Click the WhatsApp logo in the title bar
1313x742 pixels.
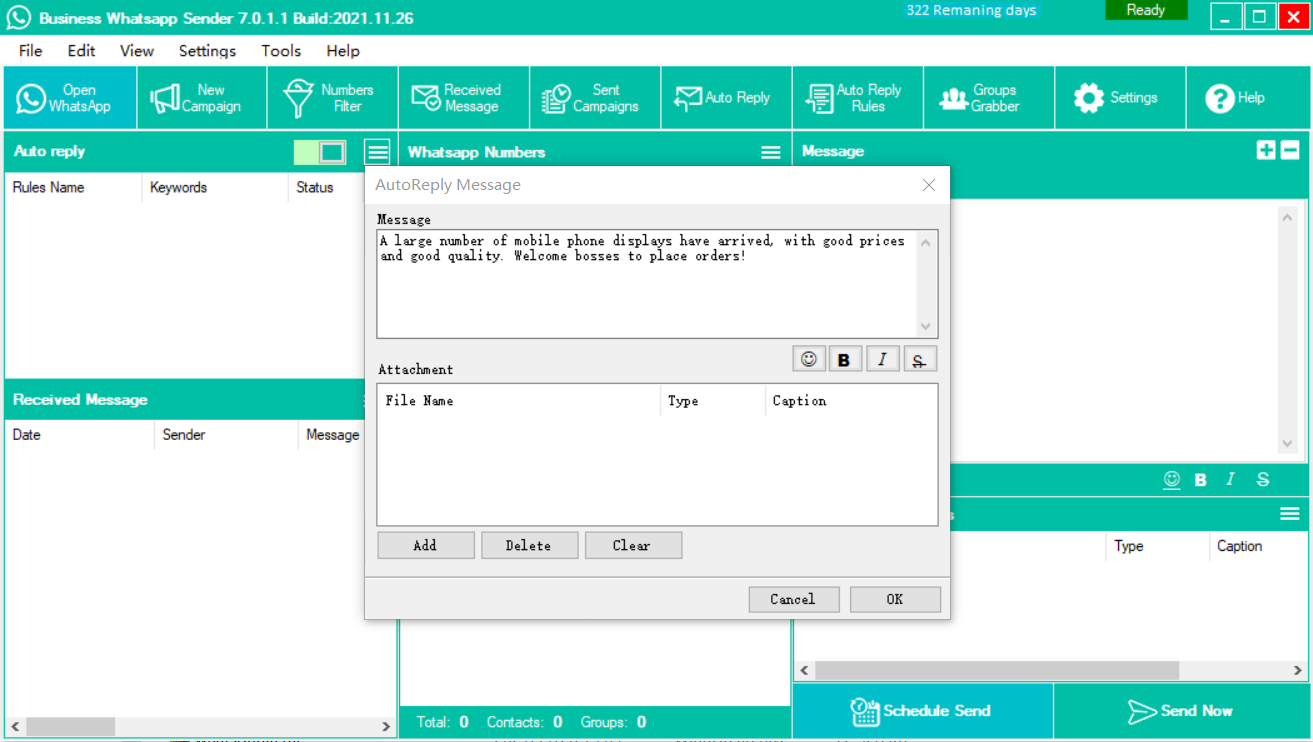18,17
